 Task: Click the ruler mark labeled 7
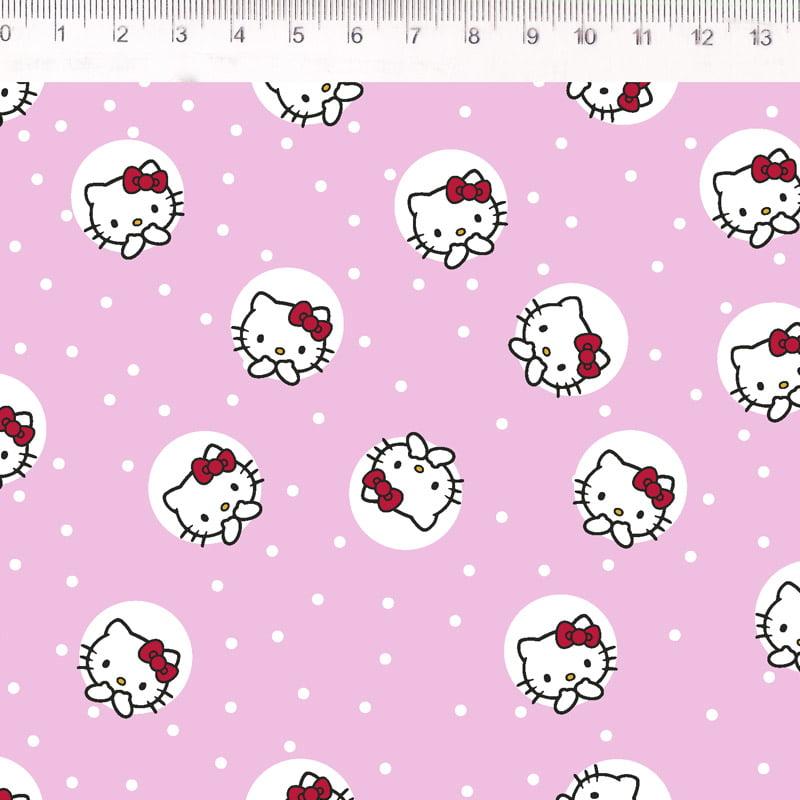pyautogui.click(x=414, y=36)
